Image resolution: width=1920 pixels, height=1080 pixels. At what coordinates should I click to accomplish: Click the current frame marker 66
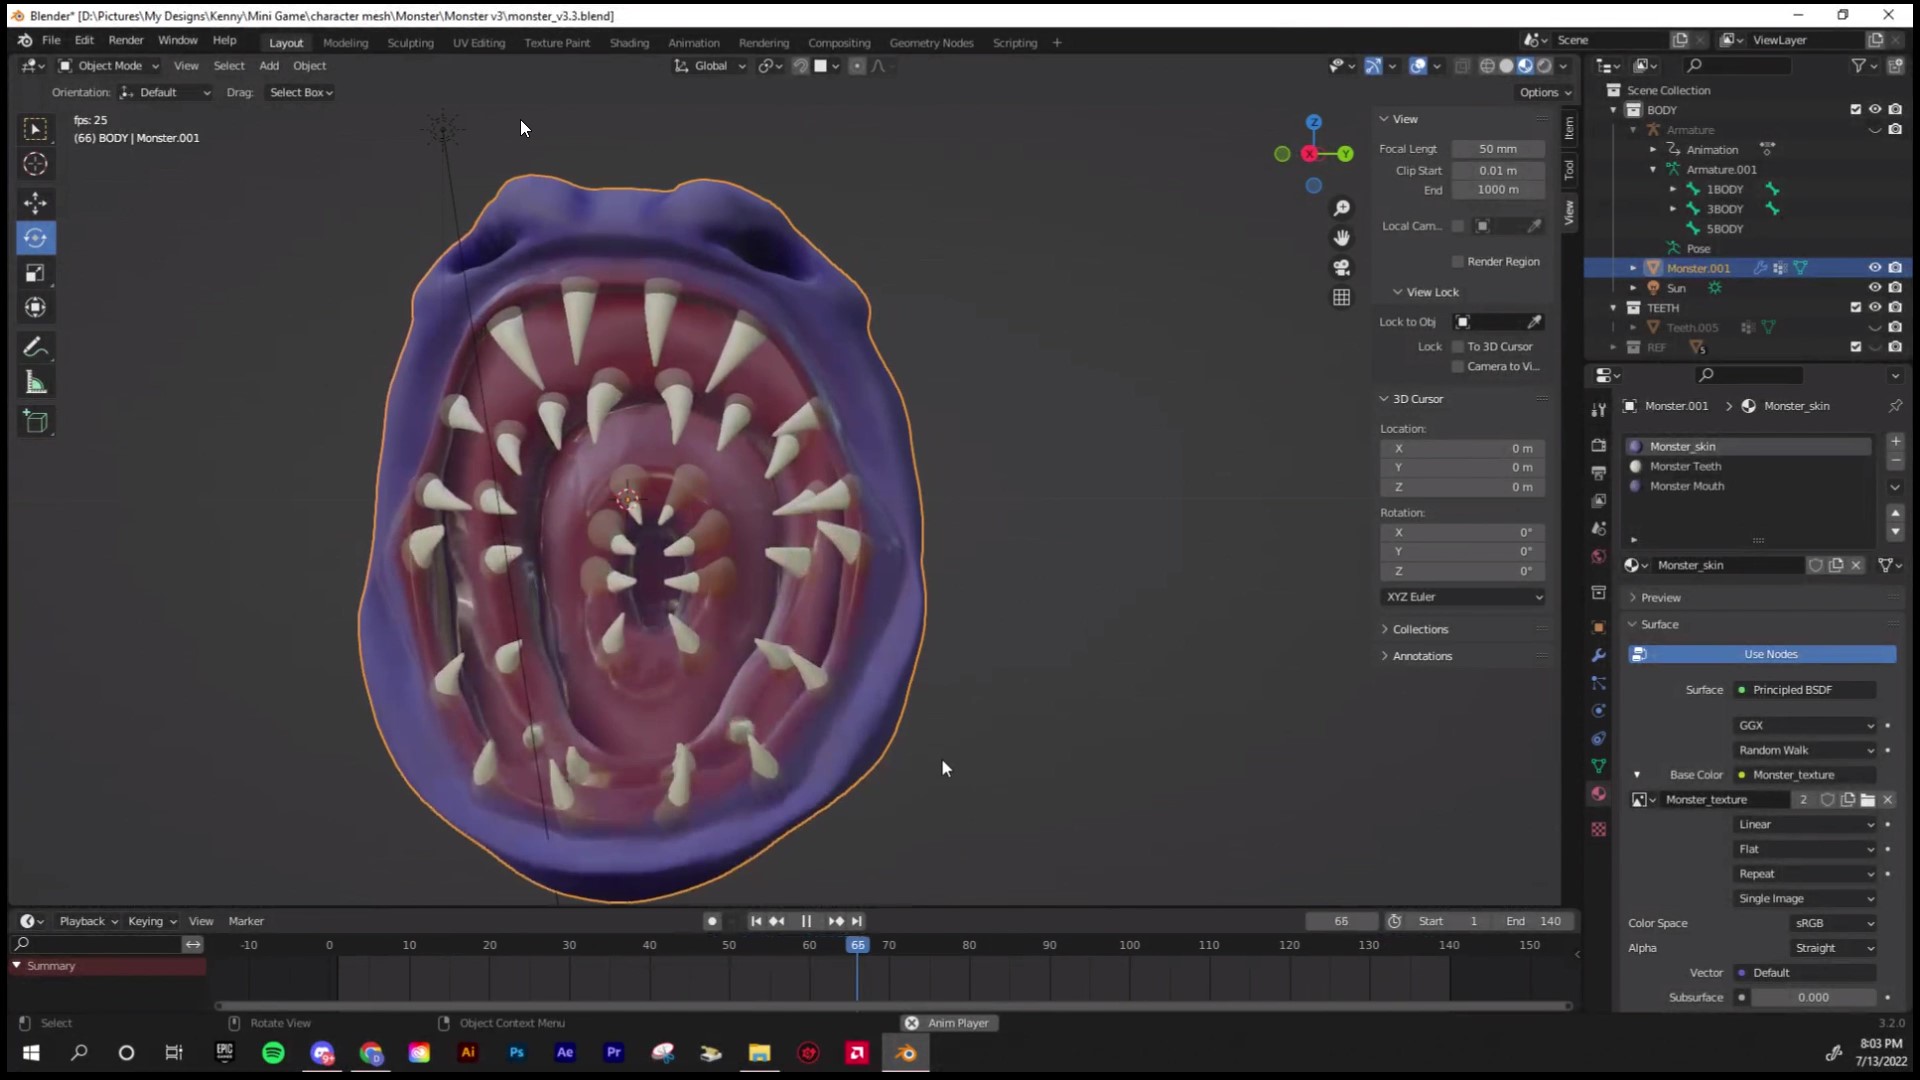(858, 945)
